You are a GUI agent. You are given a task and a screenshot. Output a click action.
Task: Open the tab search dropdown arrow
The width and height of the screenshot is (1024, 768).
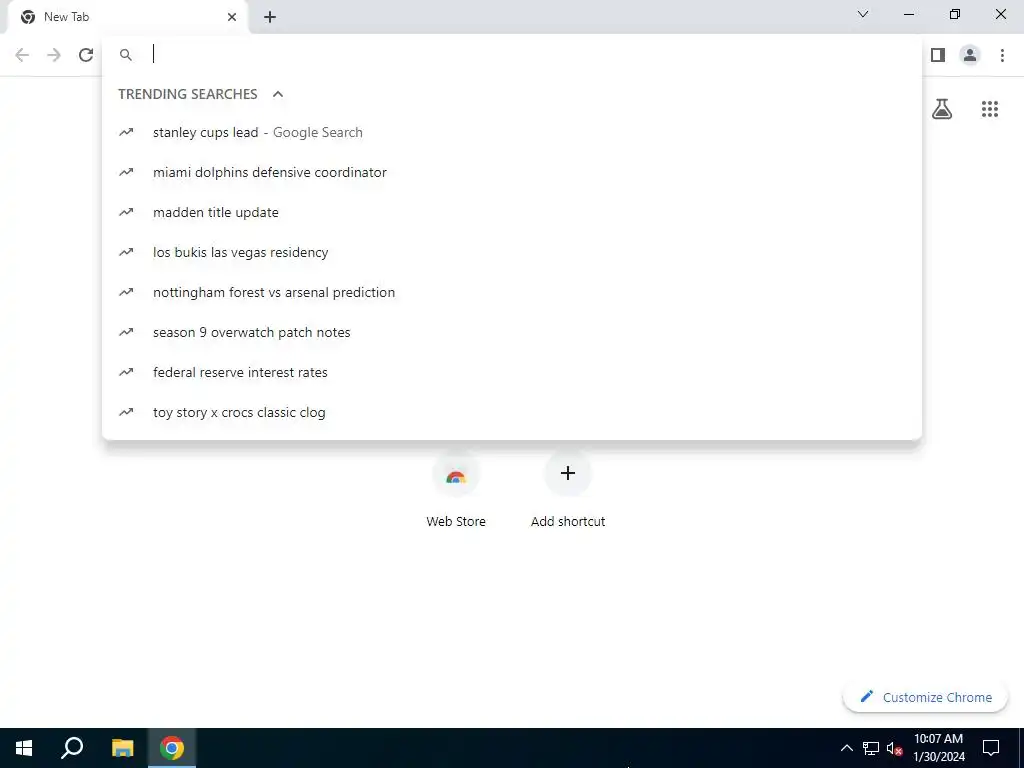point(863,14)
